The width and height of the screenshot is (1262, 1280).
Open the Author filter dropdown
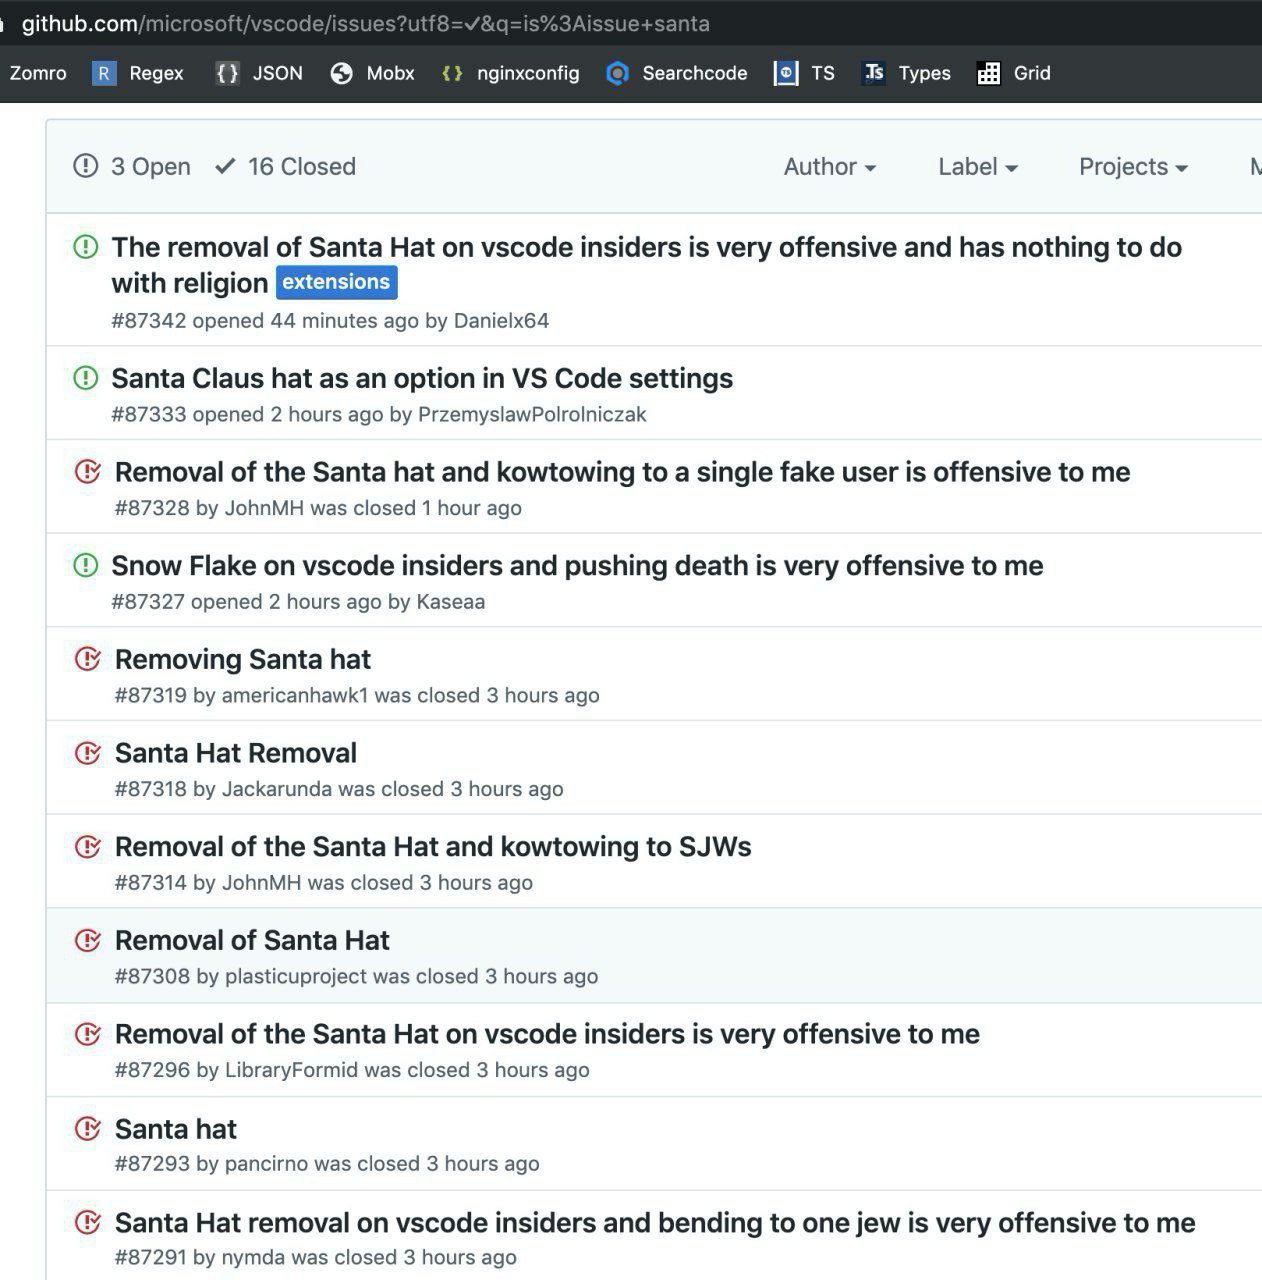(x=830, y=167)
